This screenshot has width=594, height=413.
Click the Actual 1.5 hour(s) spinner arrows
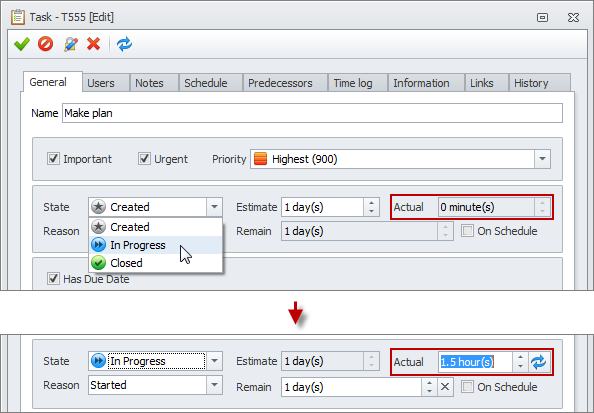pos(521,362)
